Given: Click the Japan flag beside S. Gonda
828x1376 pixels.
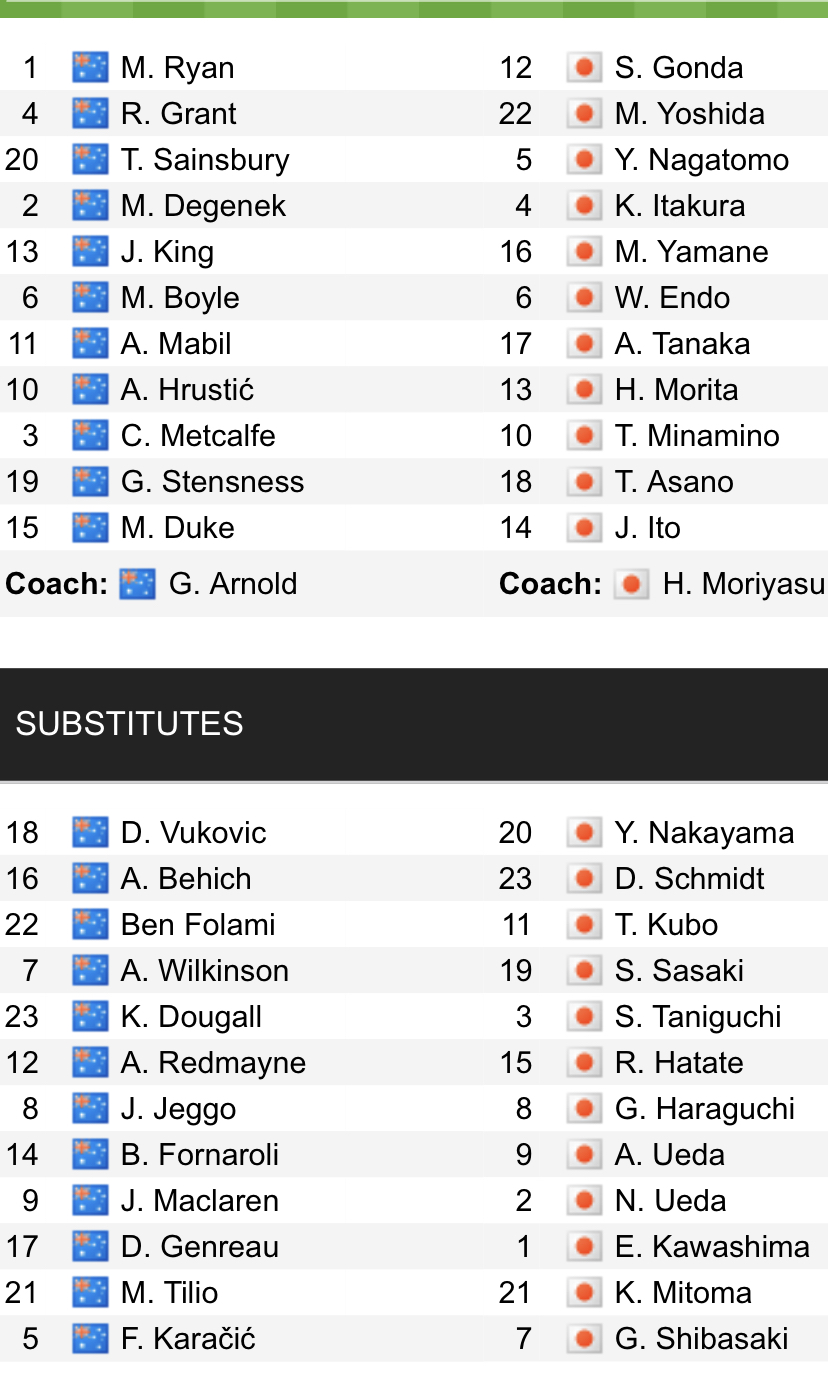Looking at the screenshot, I should 583,68.
